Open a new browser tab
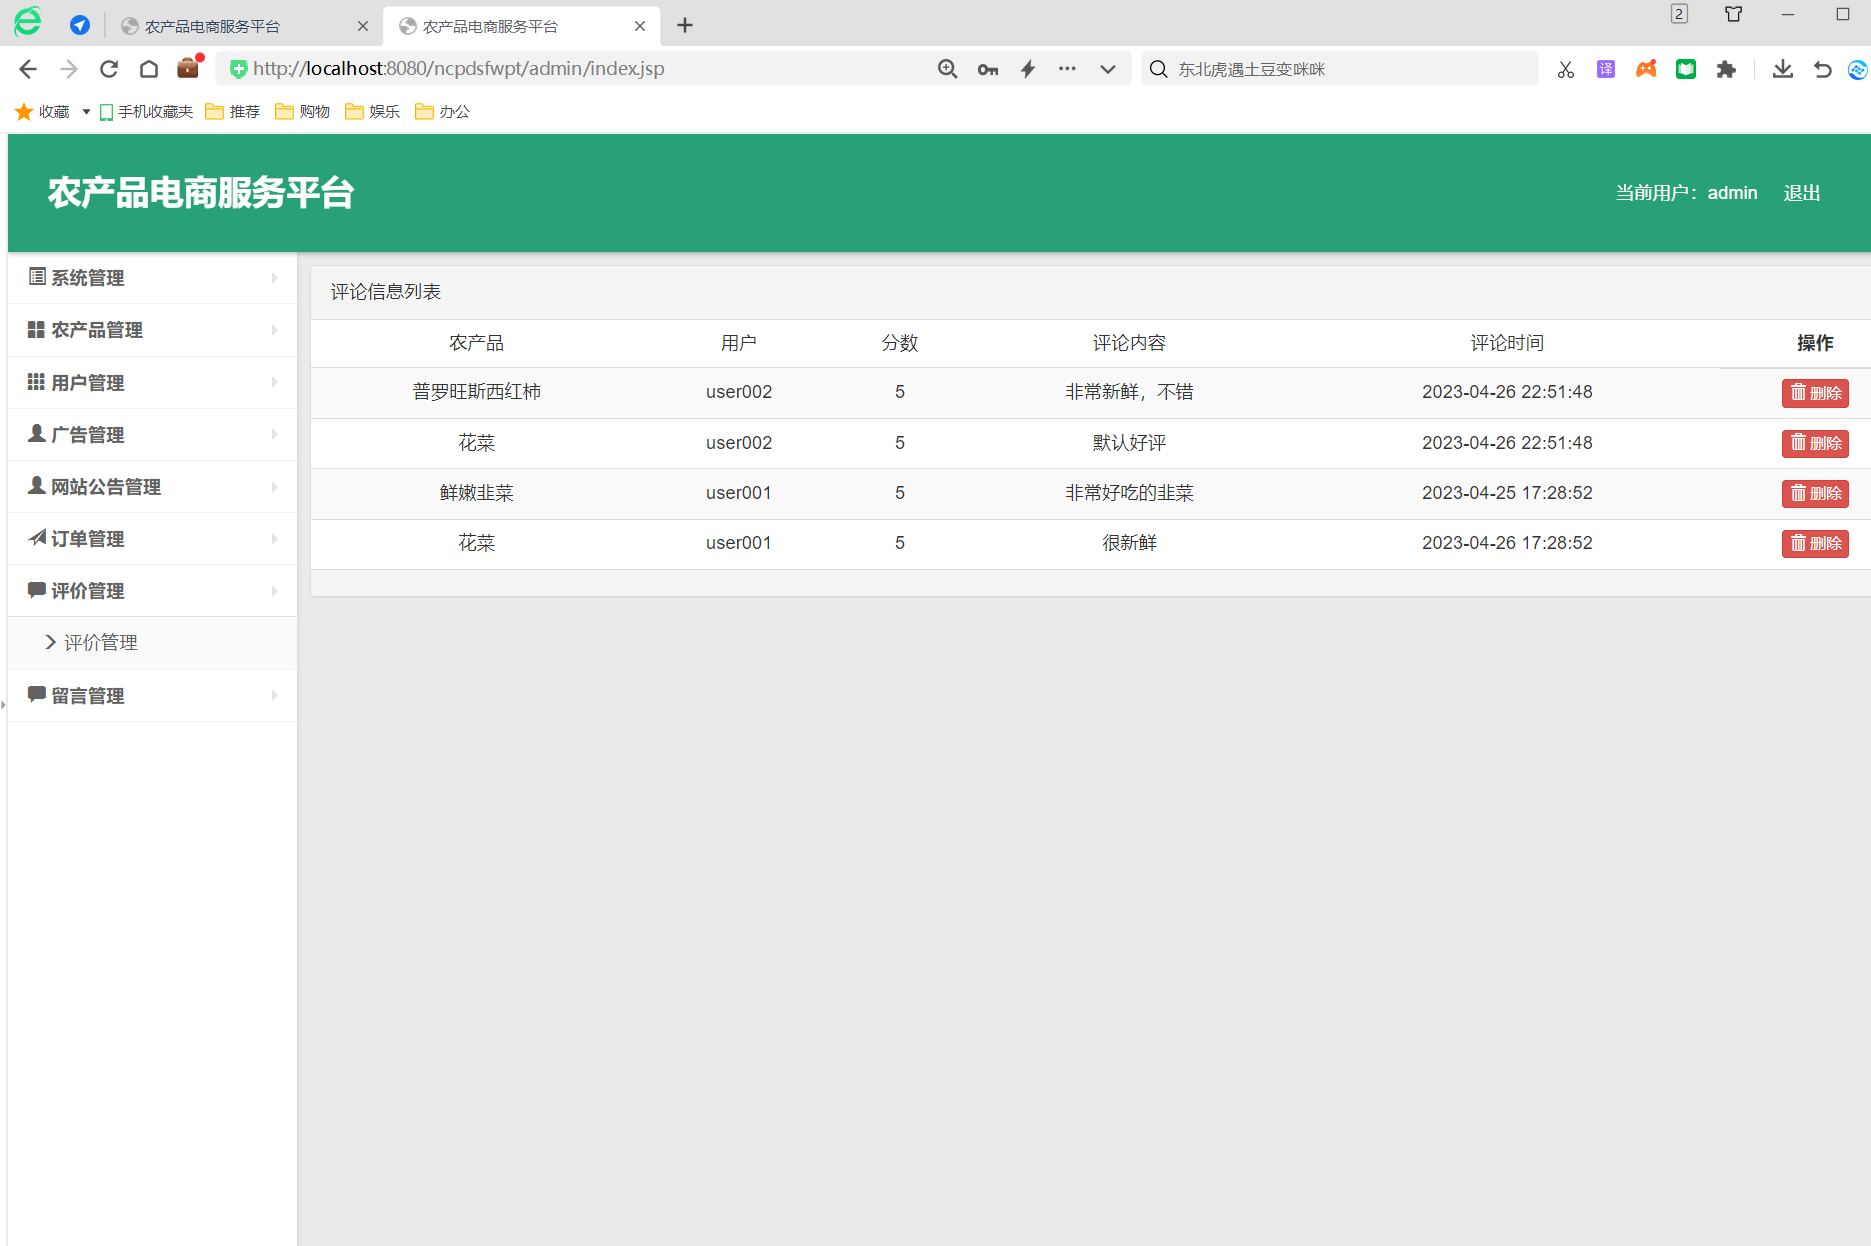Screen dimensions: 1871x1246 point(685,26)
